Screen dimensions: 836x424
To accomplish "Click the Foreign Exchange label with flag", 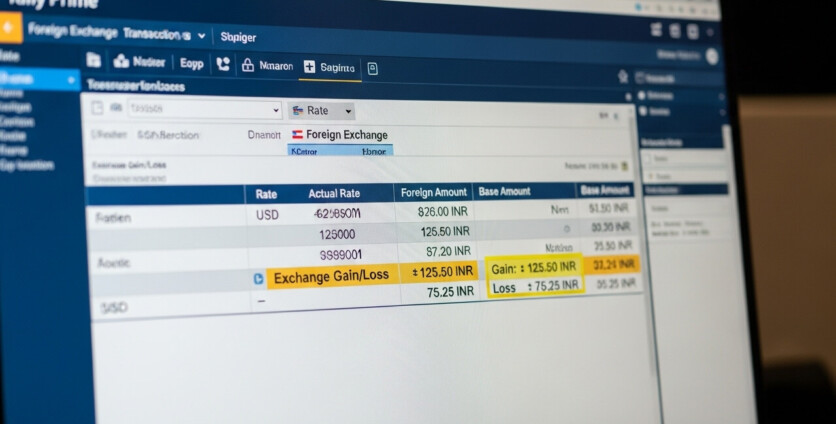I will tap(340, 135).
